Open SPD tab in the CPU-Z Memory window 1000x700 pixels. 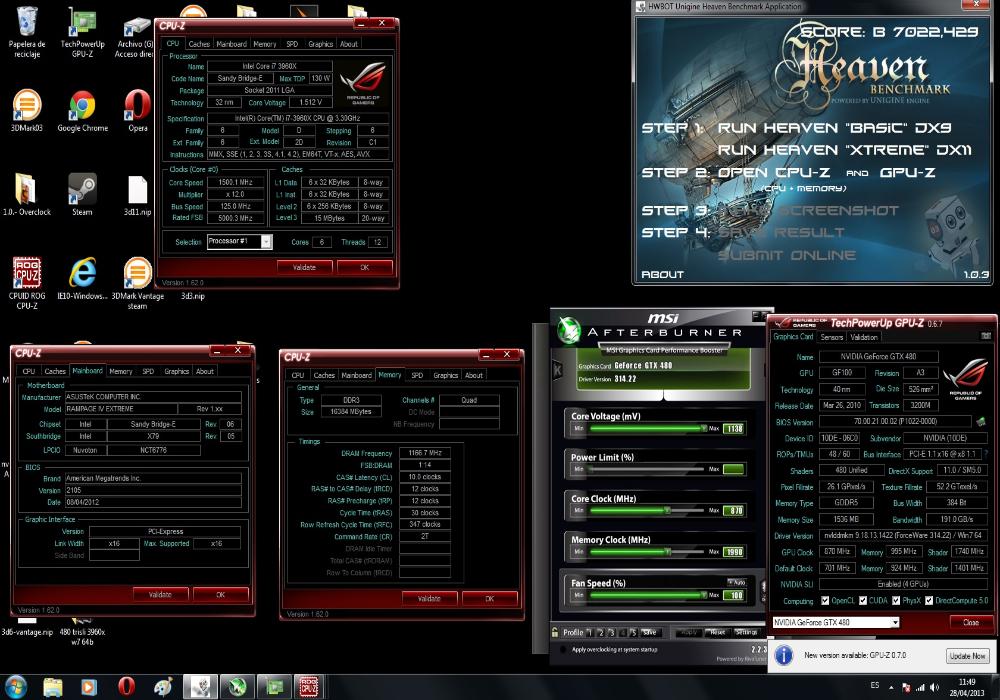(417, 375)
